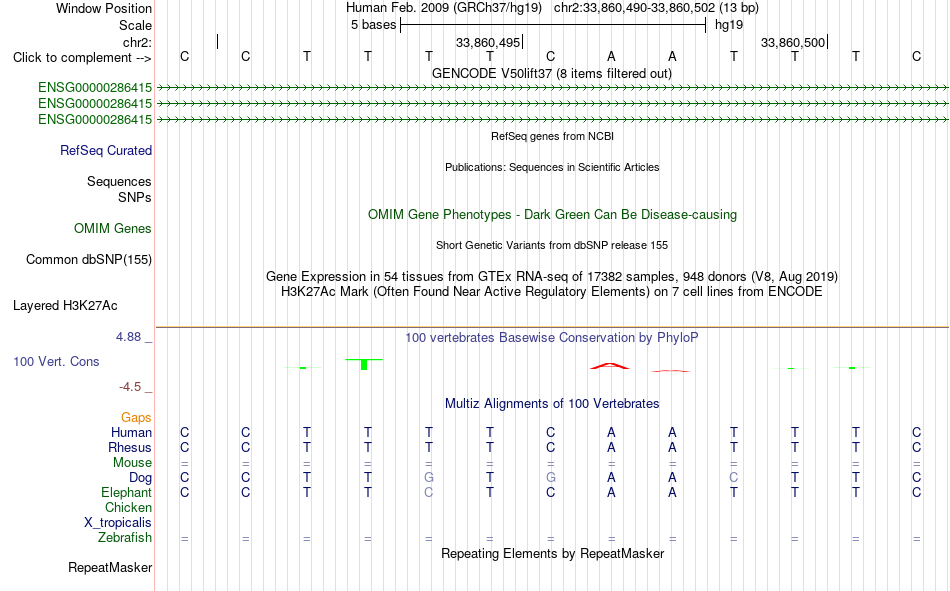Click the light grey C in Elephant row
This screenshot has height=591, width=950.
tap(429, 493)
